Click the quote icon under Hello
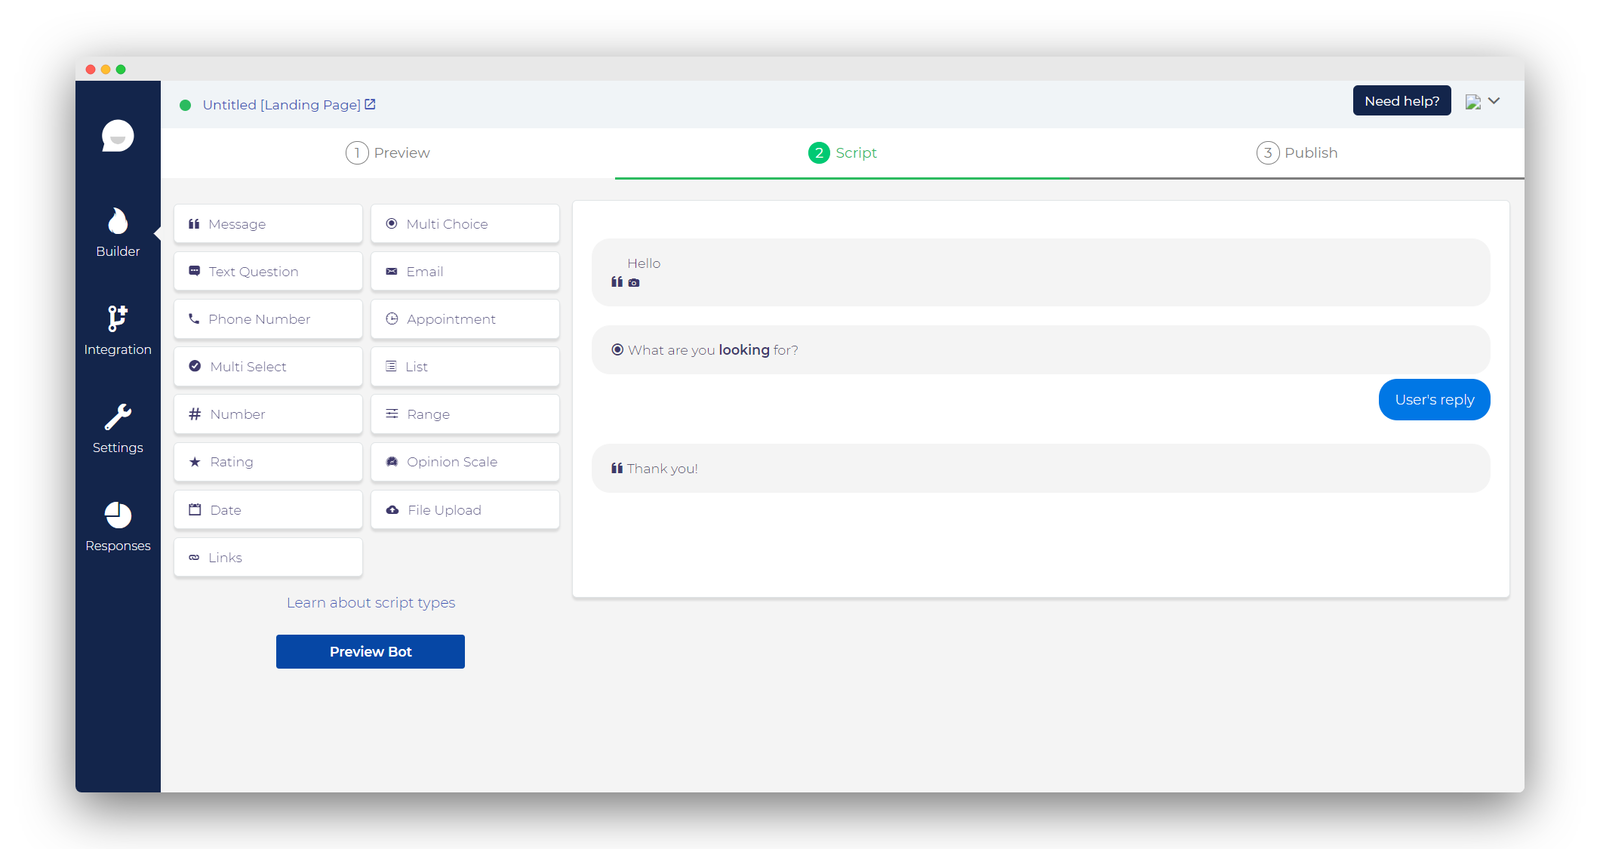1600x849 pixels. pyautogui.click(x=617, y=283)
